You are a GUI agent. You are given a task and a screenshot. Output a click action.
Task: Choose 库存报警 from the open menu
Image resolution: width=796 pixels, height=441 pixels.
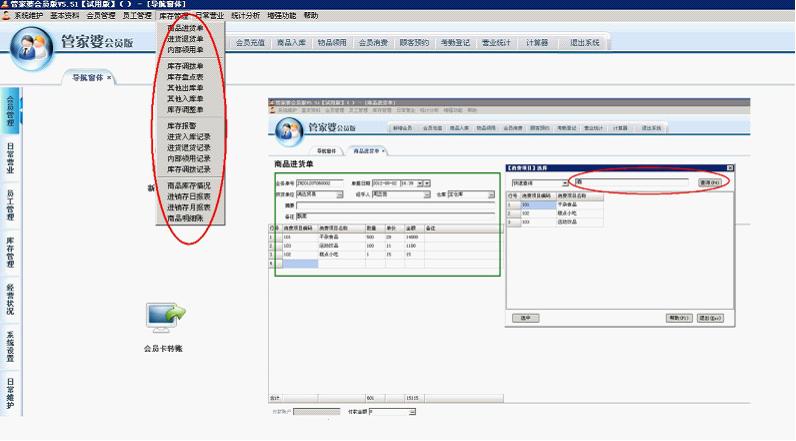tap(181, 125)
